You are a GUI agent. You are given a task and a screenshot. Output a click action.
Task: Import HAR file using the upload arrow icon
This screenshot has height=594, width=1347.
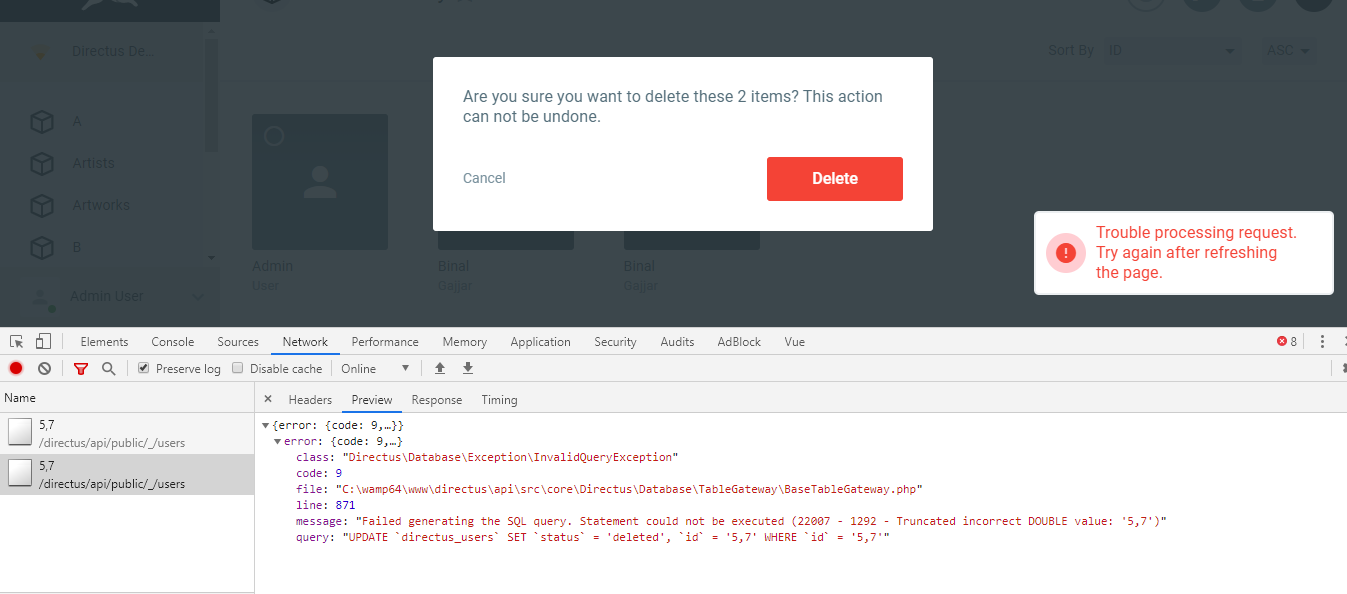coord(440,368)
